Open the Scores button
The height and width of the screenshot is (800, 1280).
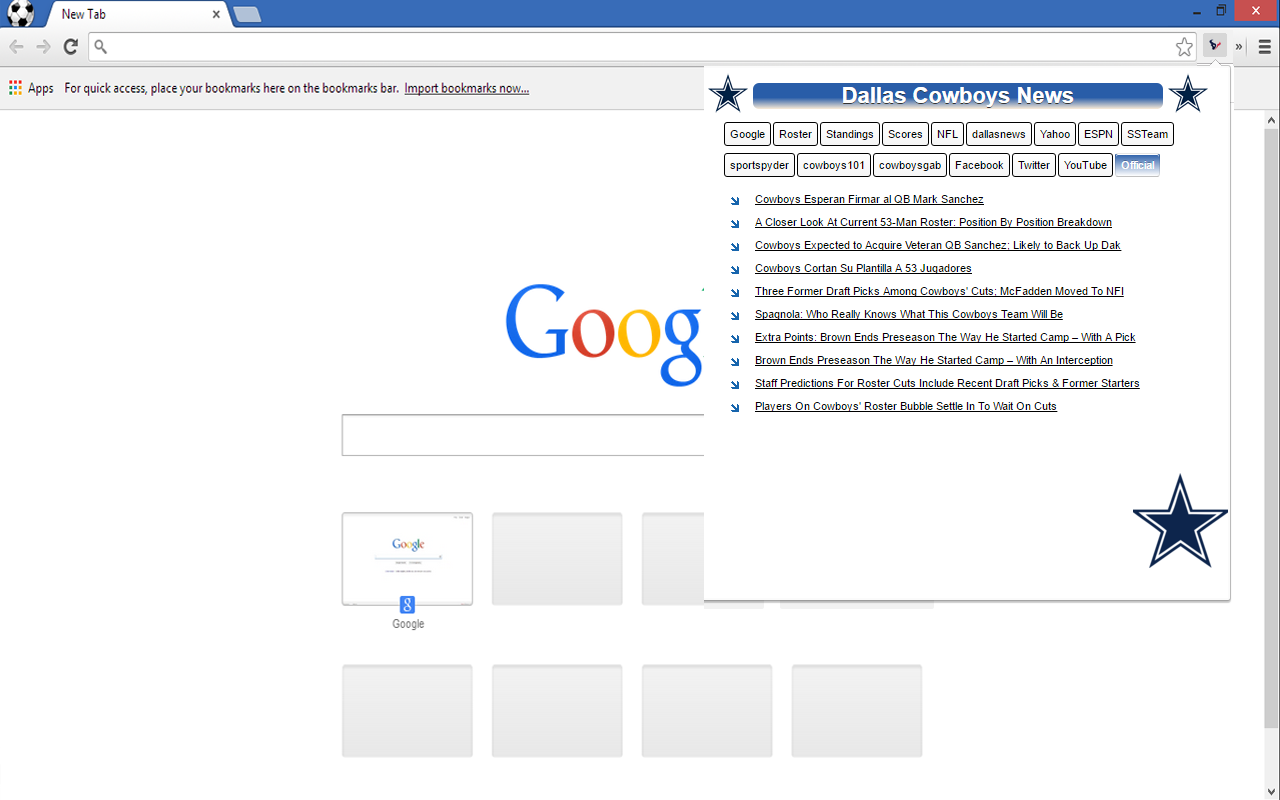905,134
